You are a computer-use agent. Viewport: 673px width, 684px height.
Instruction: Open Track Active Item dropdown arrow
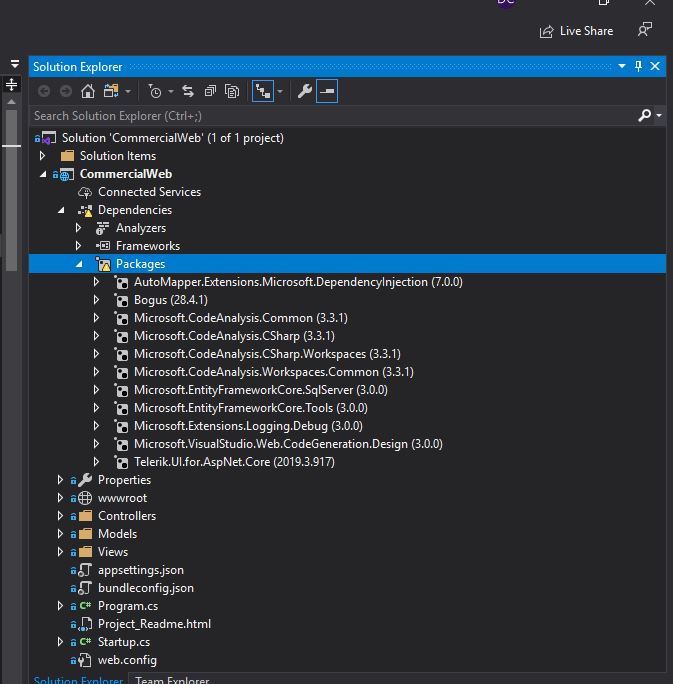280,92
